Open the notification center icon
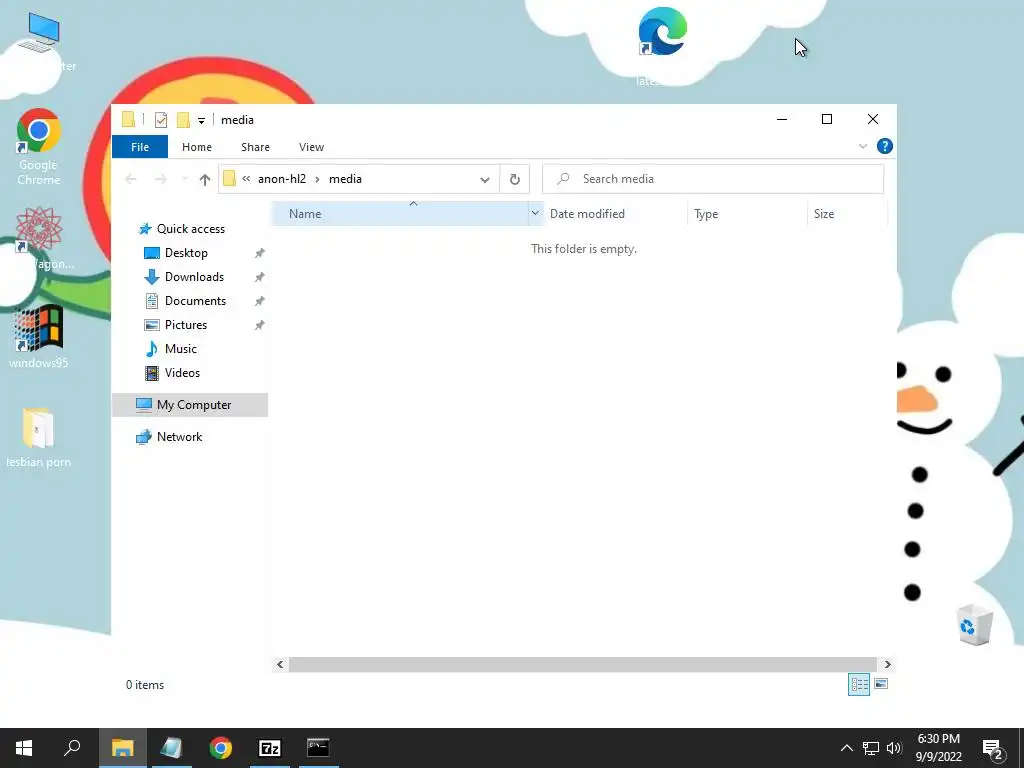This screenshot has height=768, width=1024. 993,749
